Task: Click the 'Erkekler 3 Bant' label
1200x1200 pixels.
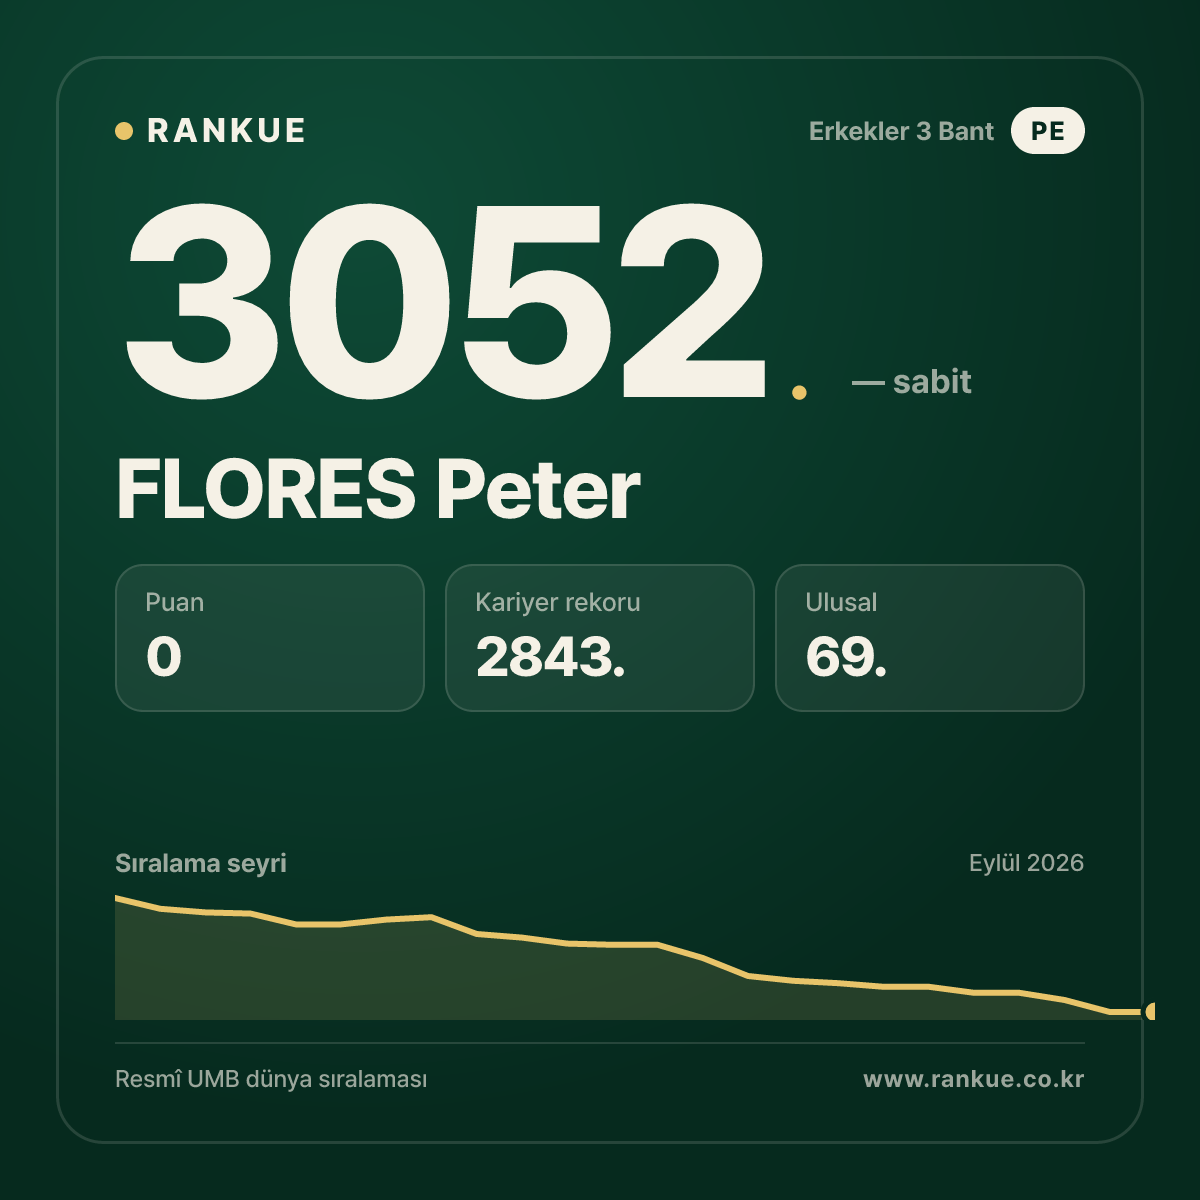Action: coord(901,131)
